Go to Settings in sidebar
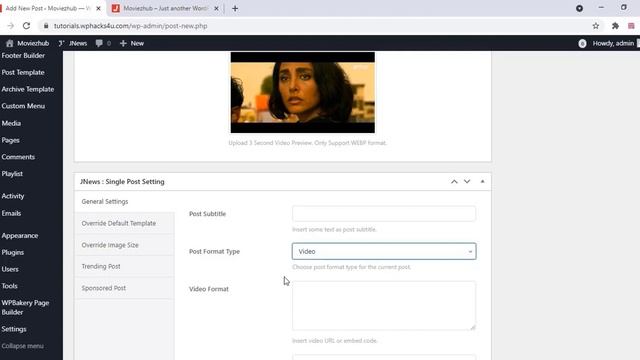The image size is (640, 360). (x=14, y=329)
